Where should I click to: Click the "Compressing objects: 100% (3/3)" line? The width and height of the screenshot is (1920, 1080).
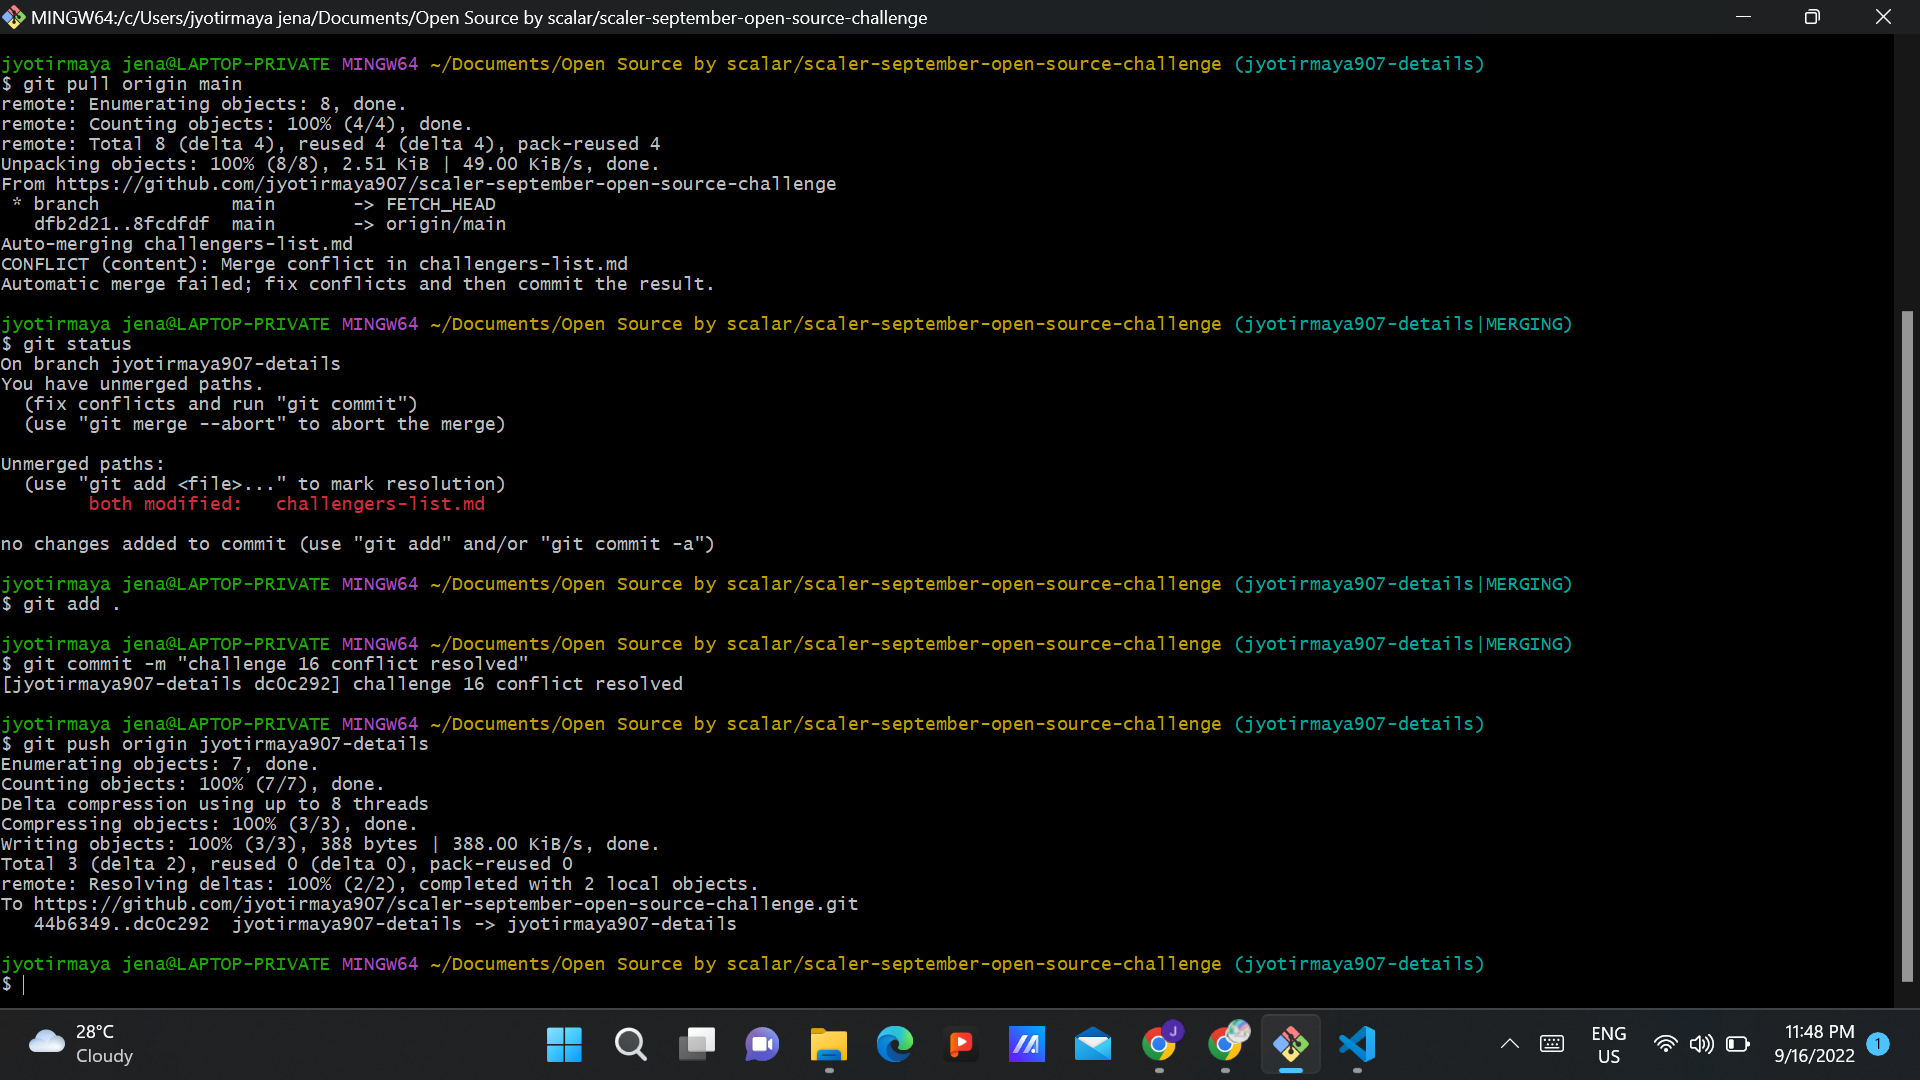coord(210,824)
